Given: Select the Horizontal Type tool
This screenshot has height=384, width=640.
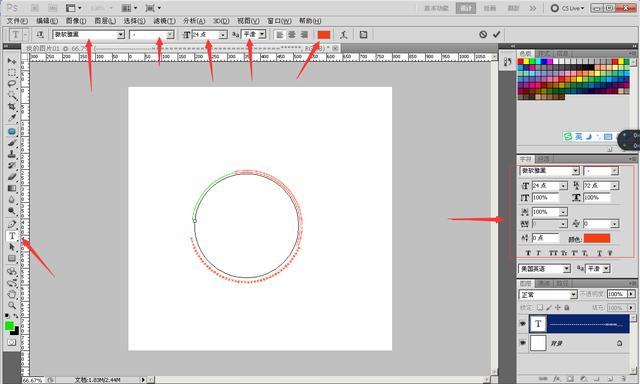Looking at the screenshot, I should point(12,236).
